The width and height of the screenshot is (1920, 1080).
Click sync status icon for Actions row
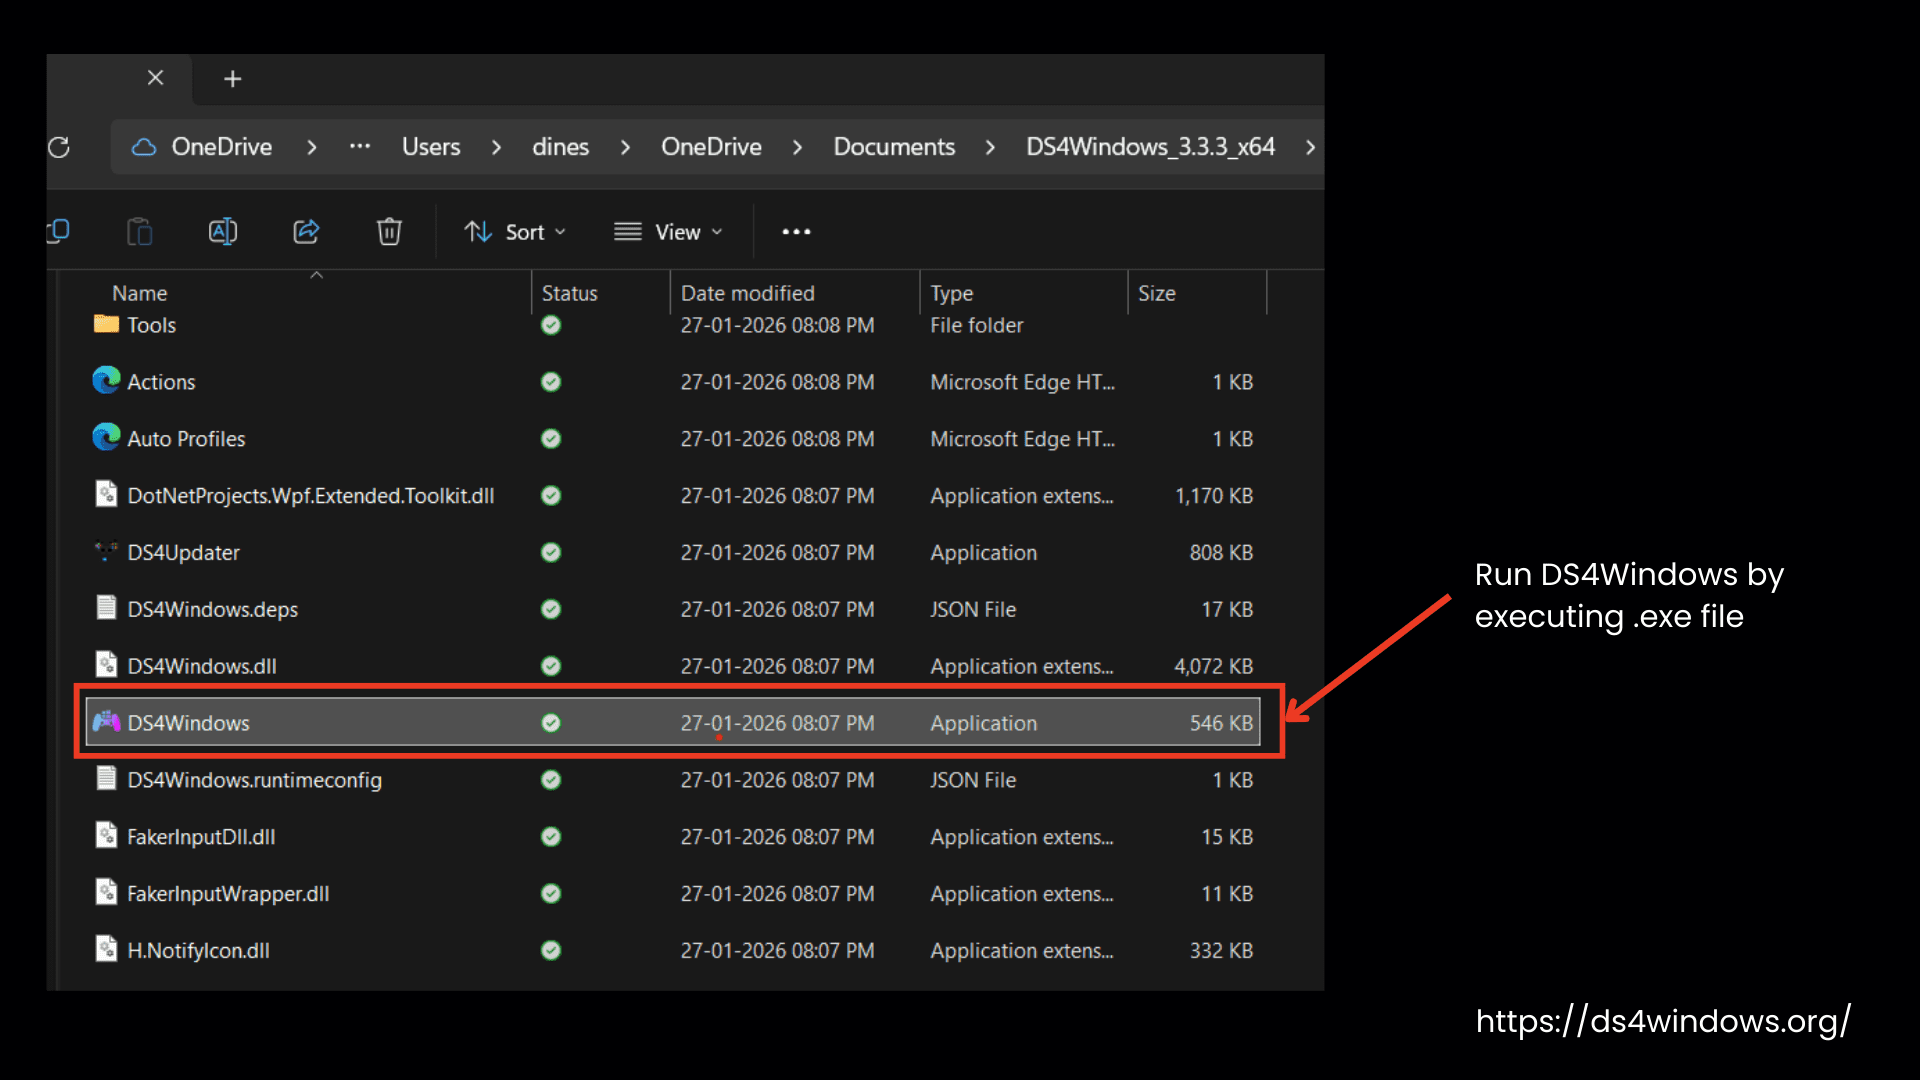[551, 382]
